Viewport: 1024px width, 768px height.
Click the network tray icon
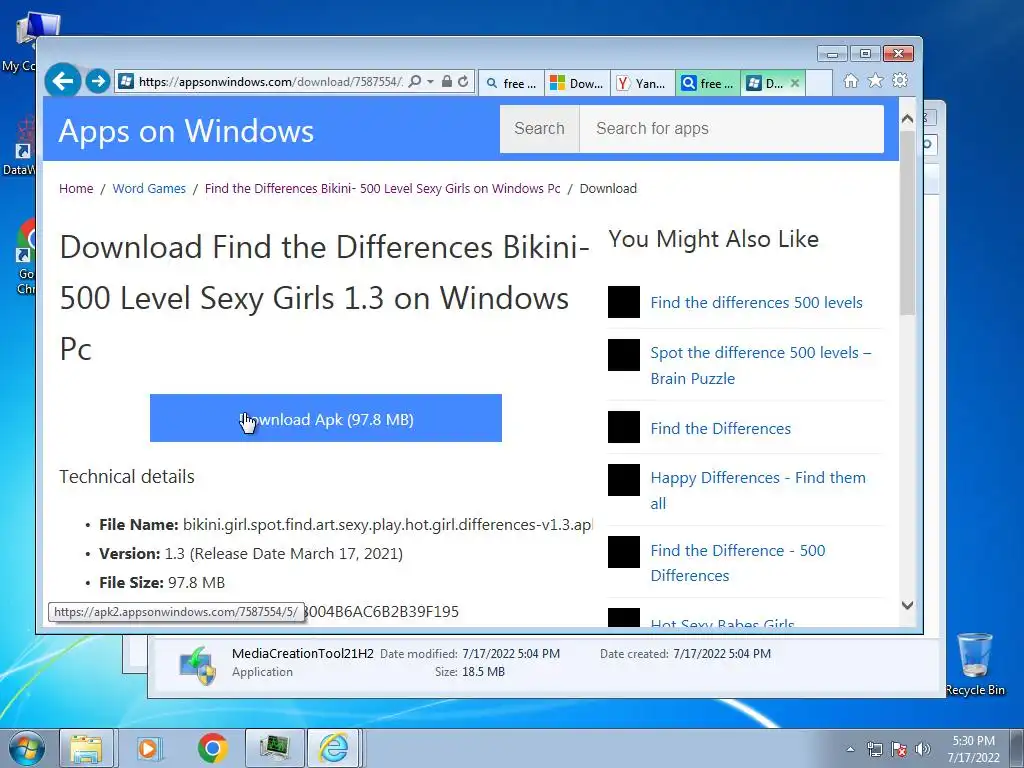coord(874,749)
